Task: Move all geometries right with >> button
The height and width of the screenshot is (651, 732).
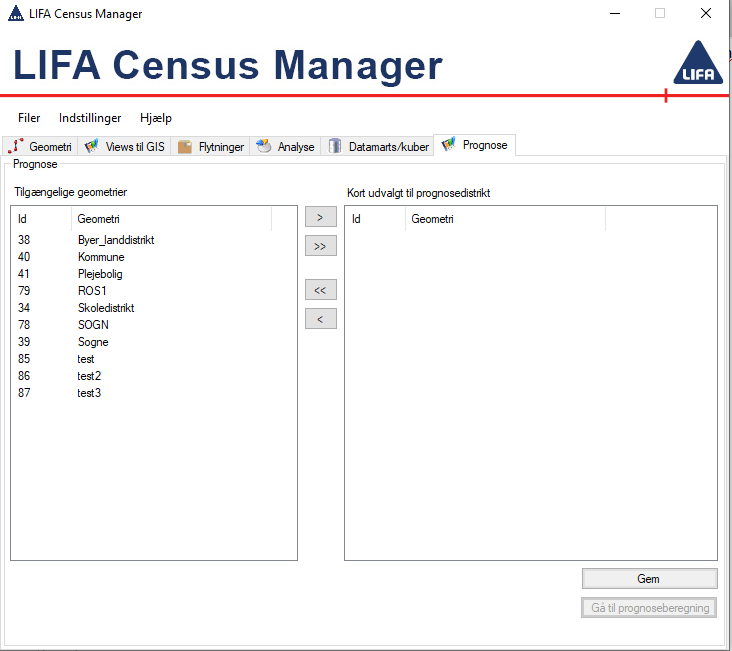Action: pyautogui.click(x=321, y=246)
